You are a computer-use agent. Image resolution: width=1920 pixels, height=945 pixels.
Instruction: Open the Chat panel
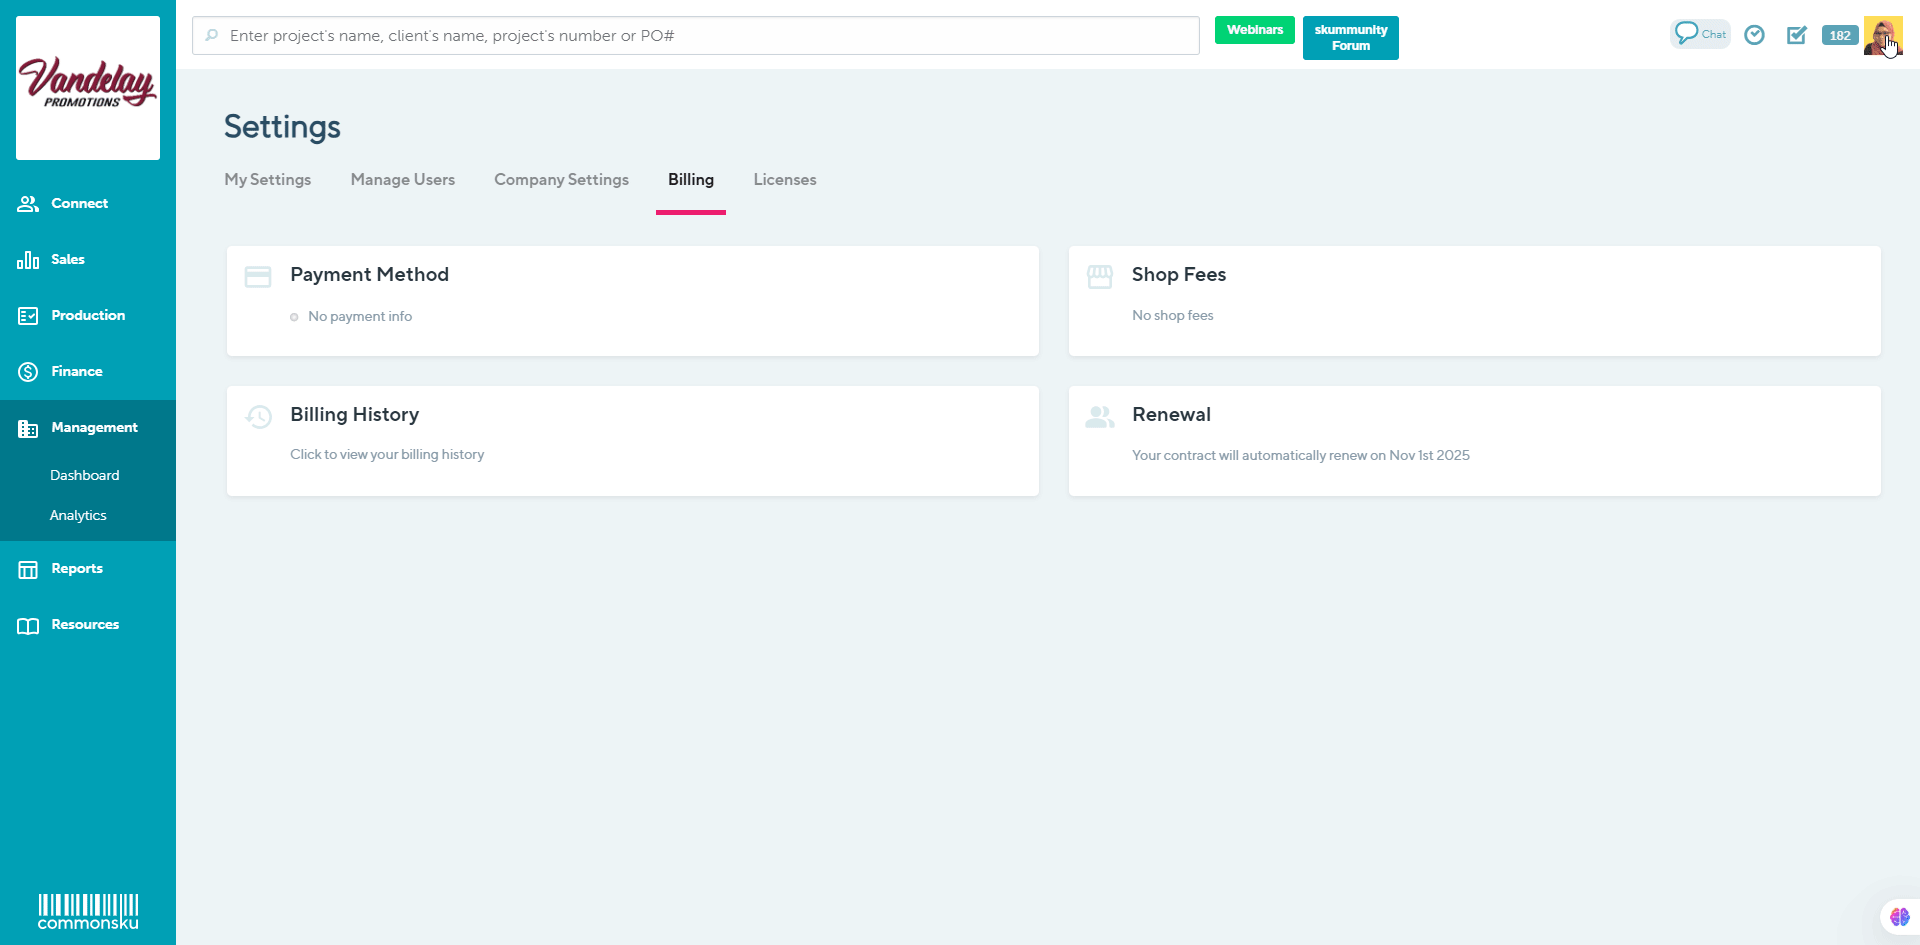coord(1699,33)
